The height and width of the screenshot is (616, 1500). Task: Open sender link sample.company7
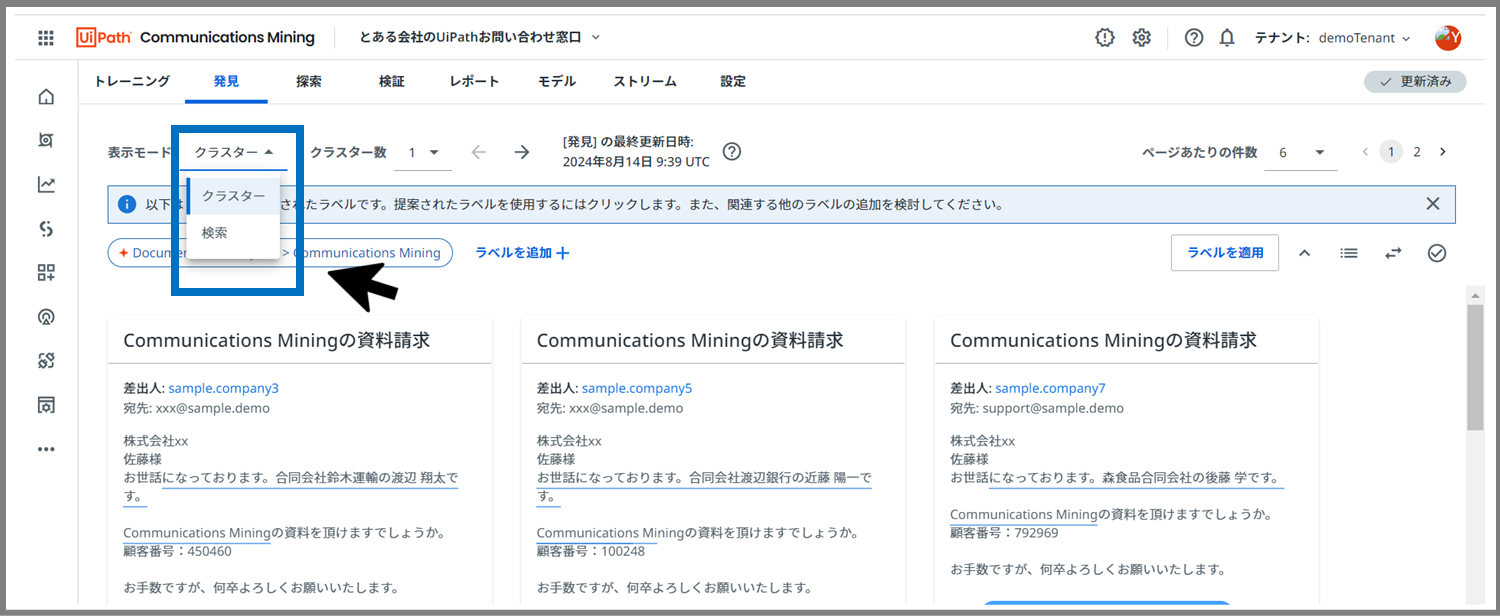(x=1050, y=388)
